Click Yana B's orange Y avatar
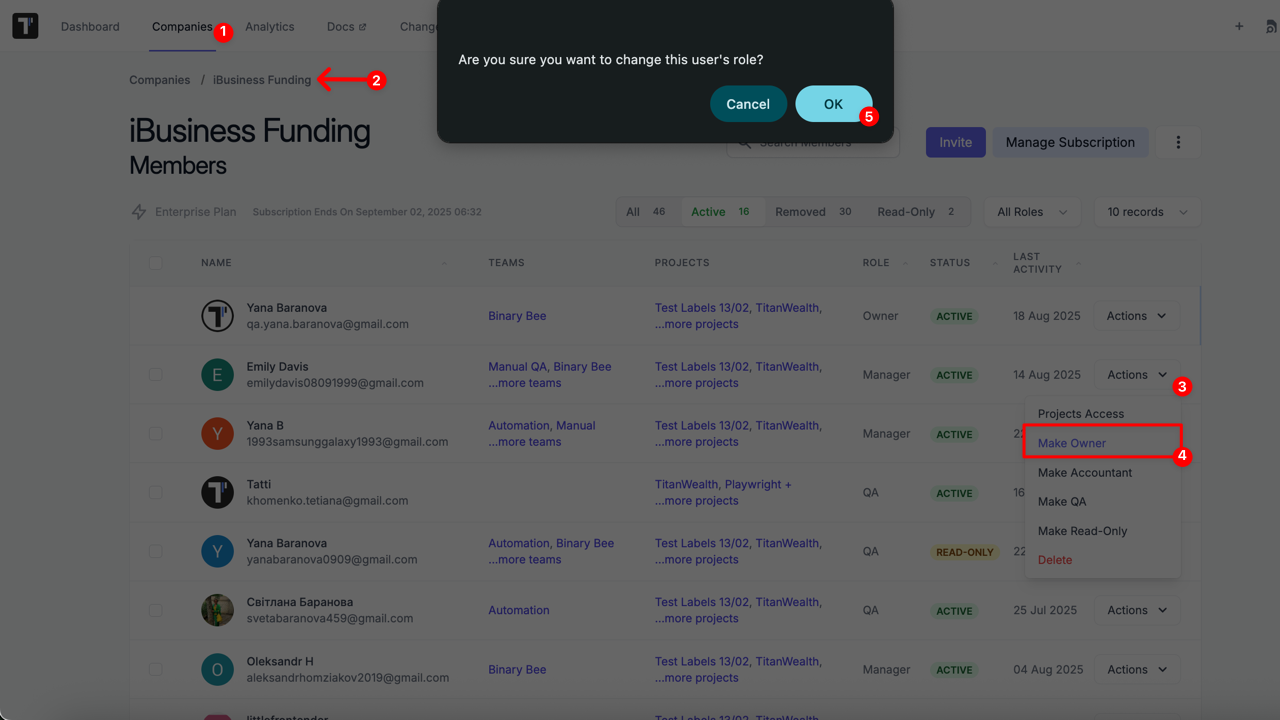 tap(217, 434)
